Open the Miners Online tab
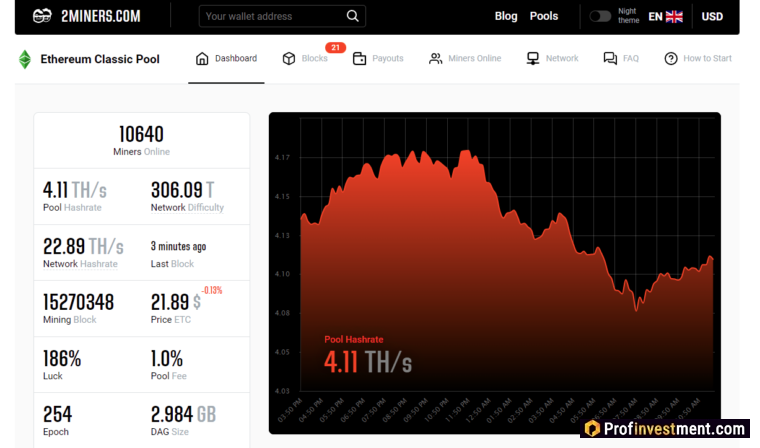760x448 pixels. 465,59
